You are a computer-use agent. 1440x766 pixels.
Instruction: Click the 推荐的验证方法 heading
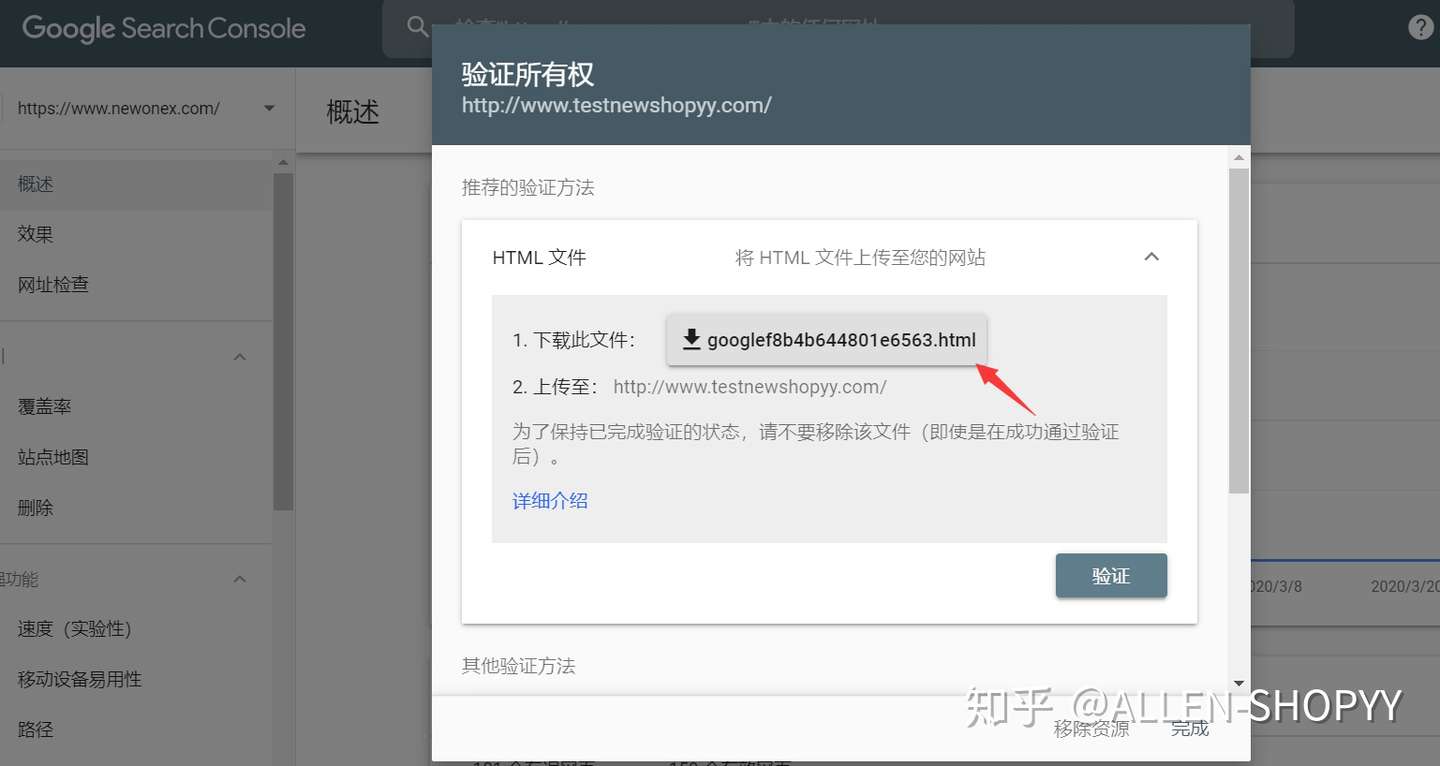tap(528, 187)
